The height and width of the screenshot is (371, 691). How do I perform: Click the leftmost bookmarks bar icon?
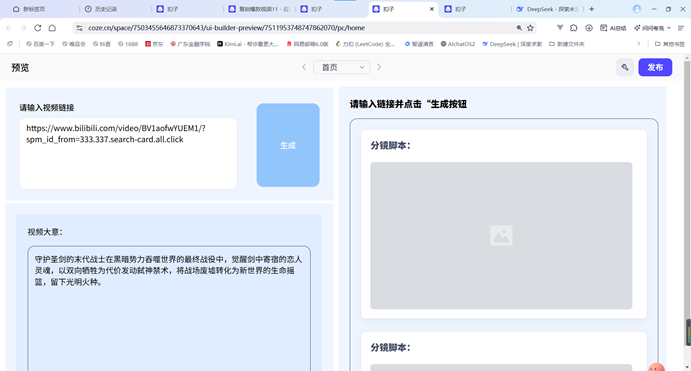pos(10,44)
